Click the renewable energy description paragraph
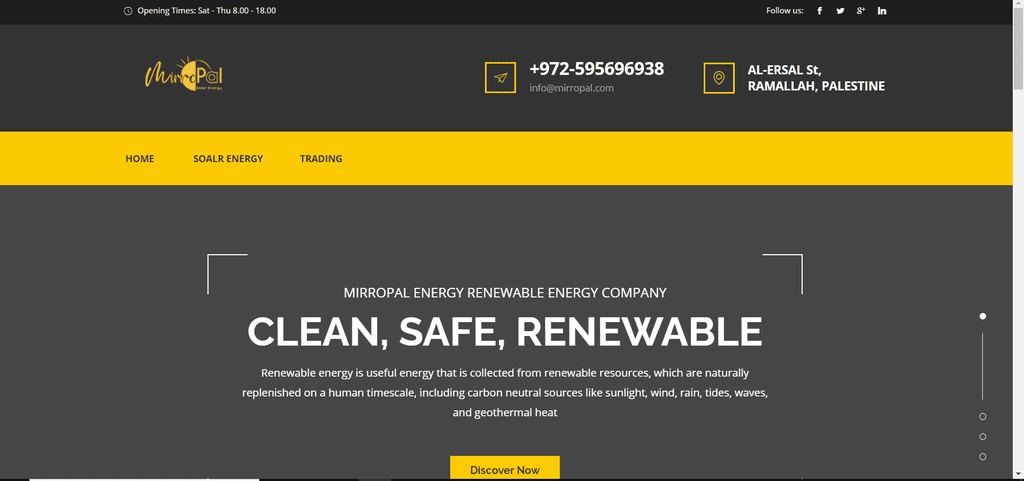The height and width of the screenshot is (481, 1024). click(505, 393)
